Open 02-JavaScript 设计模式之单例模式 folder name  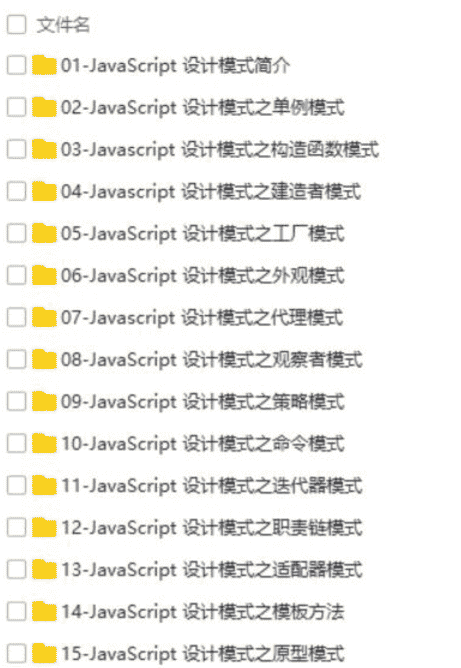(203, 107)
